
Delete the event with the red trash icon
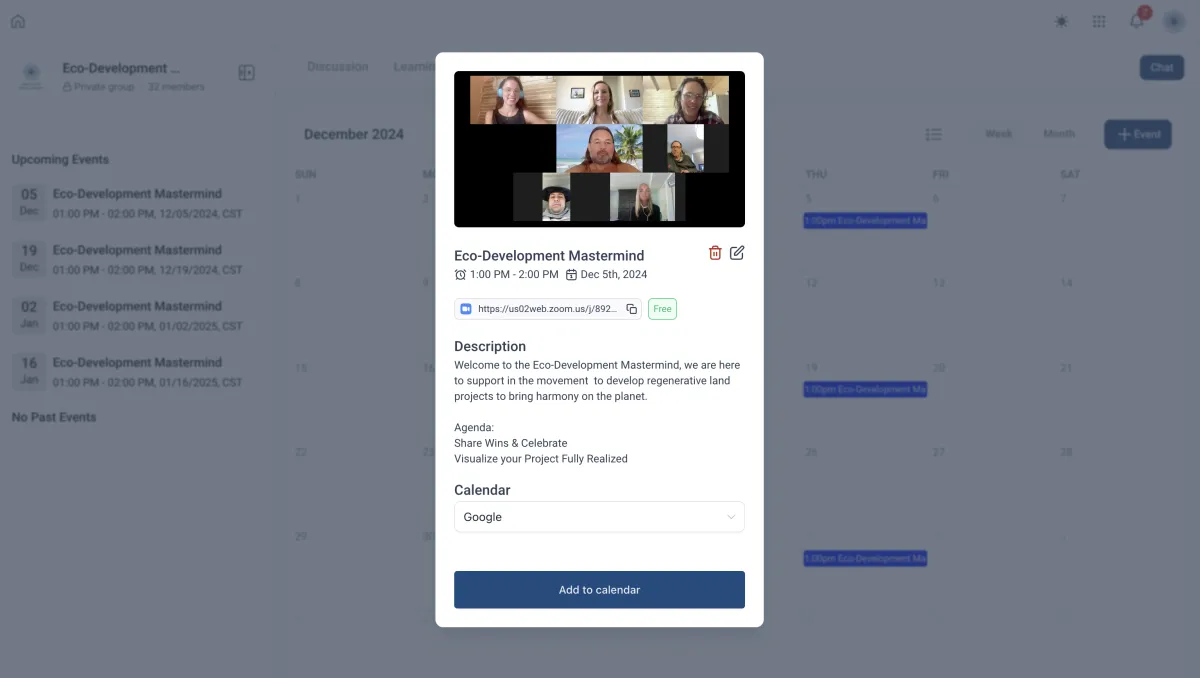[x=715, y=253]
